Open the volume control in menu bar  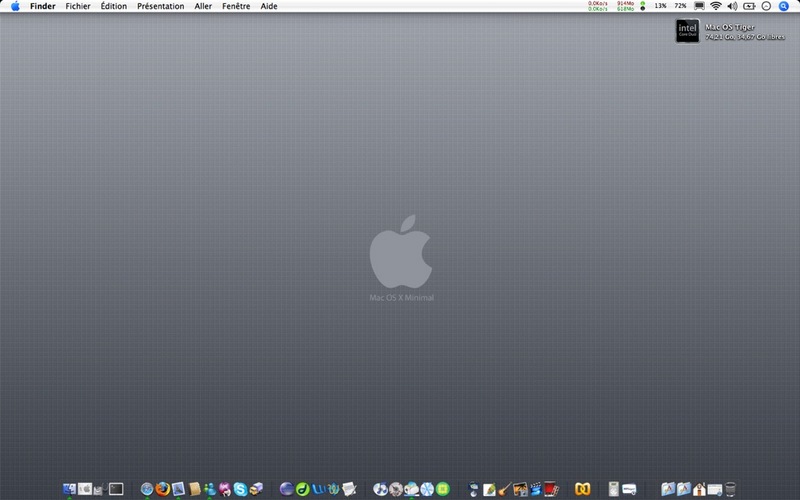(x=732, y=6)
